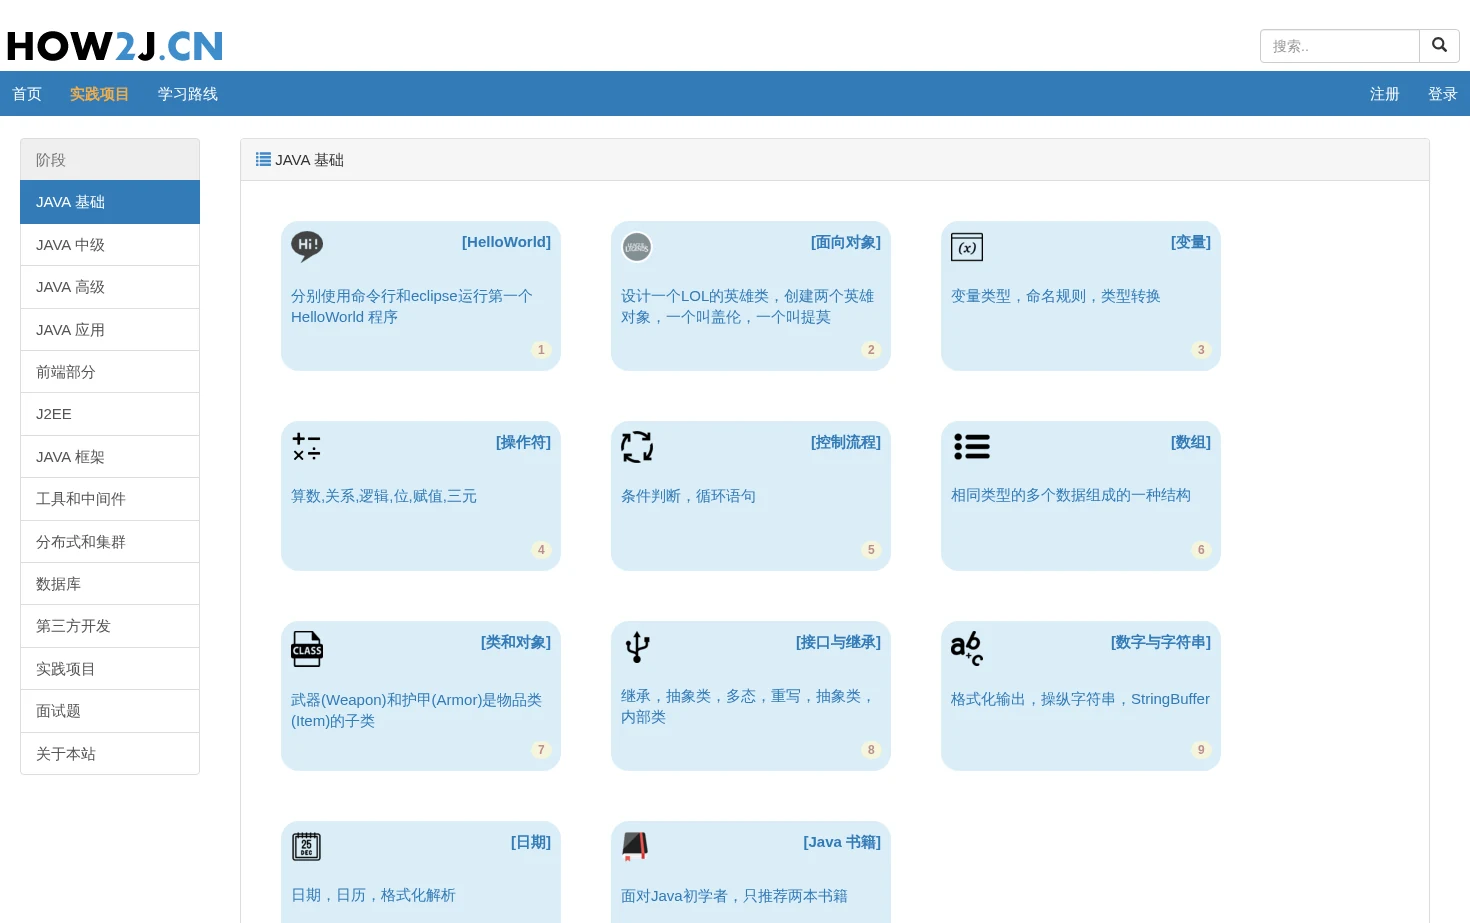Click the inheritance fork icon
The height and width of the screenshot is (923, 1470).
[x=637, y=647]
